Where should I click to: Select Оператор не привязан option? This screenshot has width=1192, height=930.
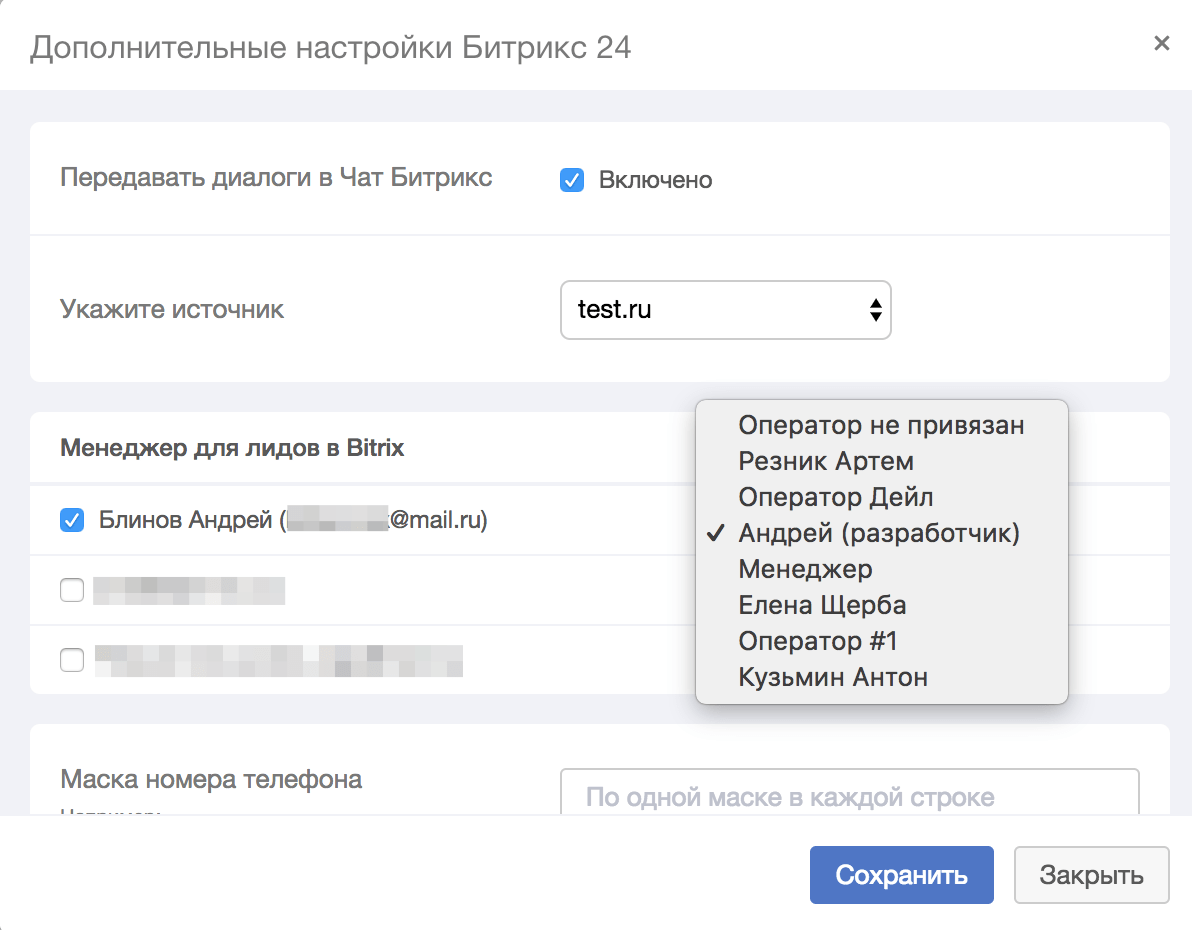881,425
